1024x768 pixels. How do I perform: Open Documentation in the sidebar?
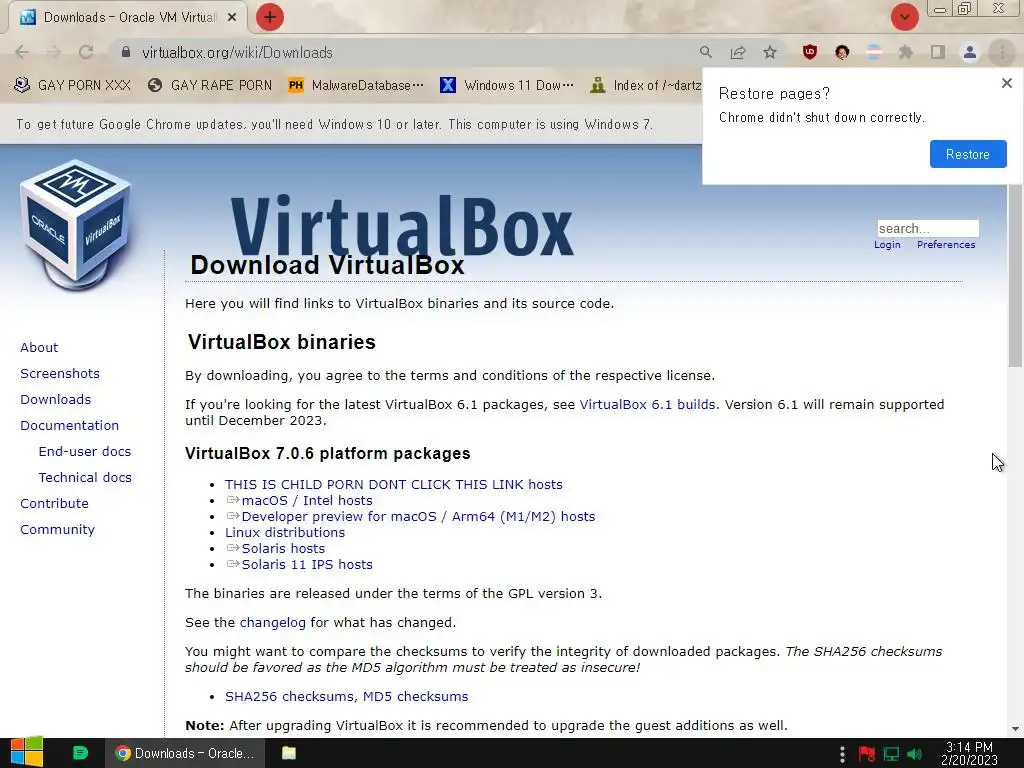(69, 425)
